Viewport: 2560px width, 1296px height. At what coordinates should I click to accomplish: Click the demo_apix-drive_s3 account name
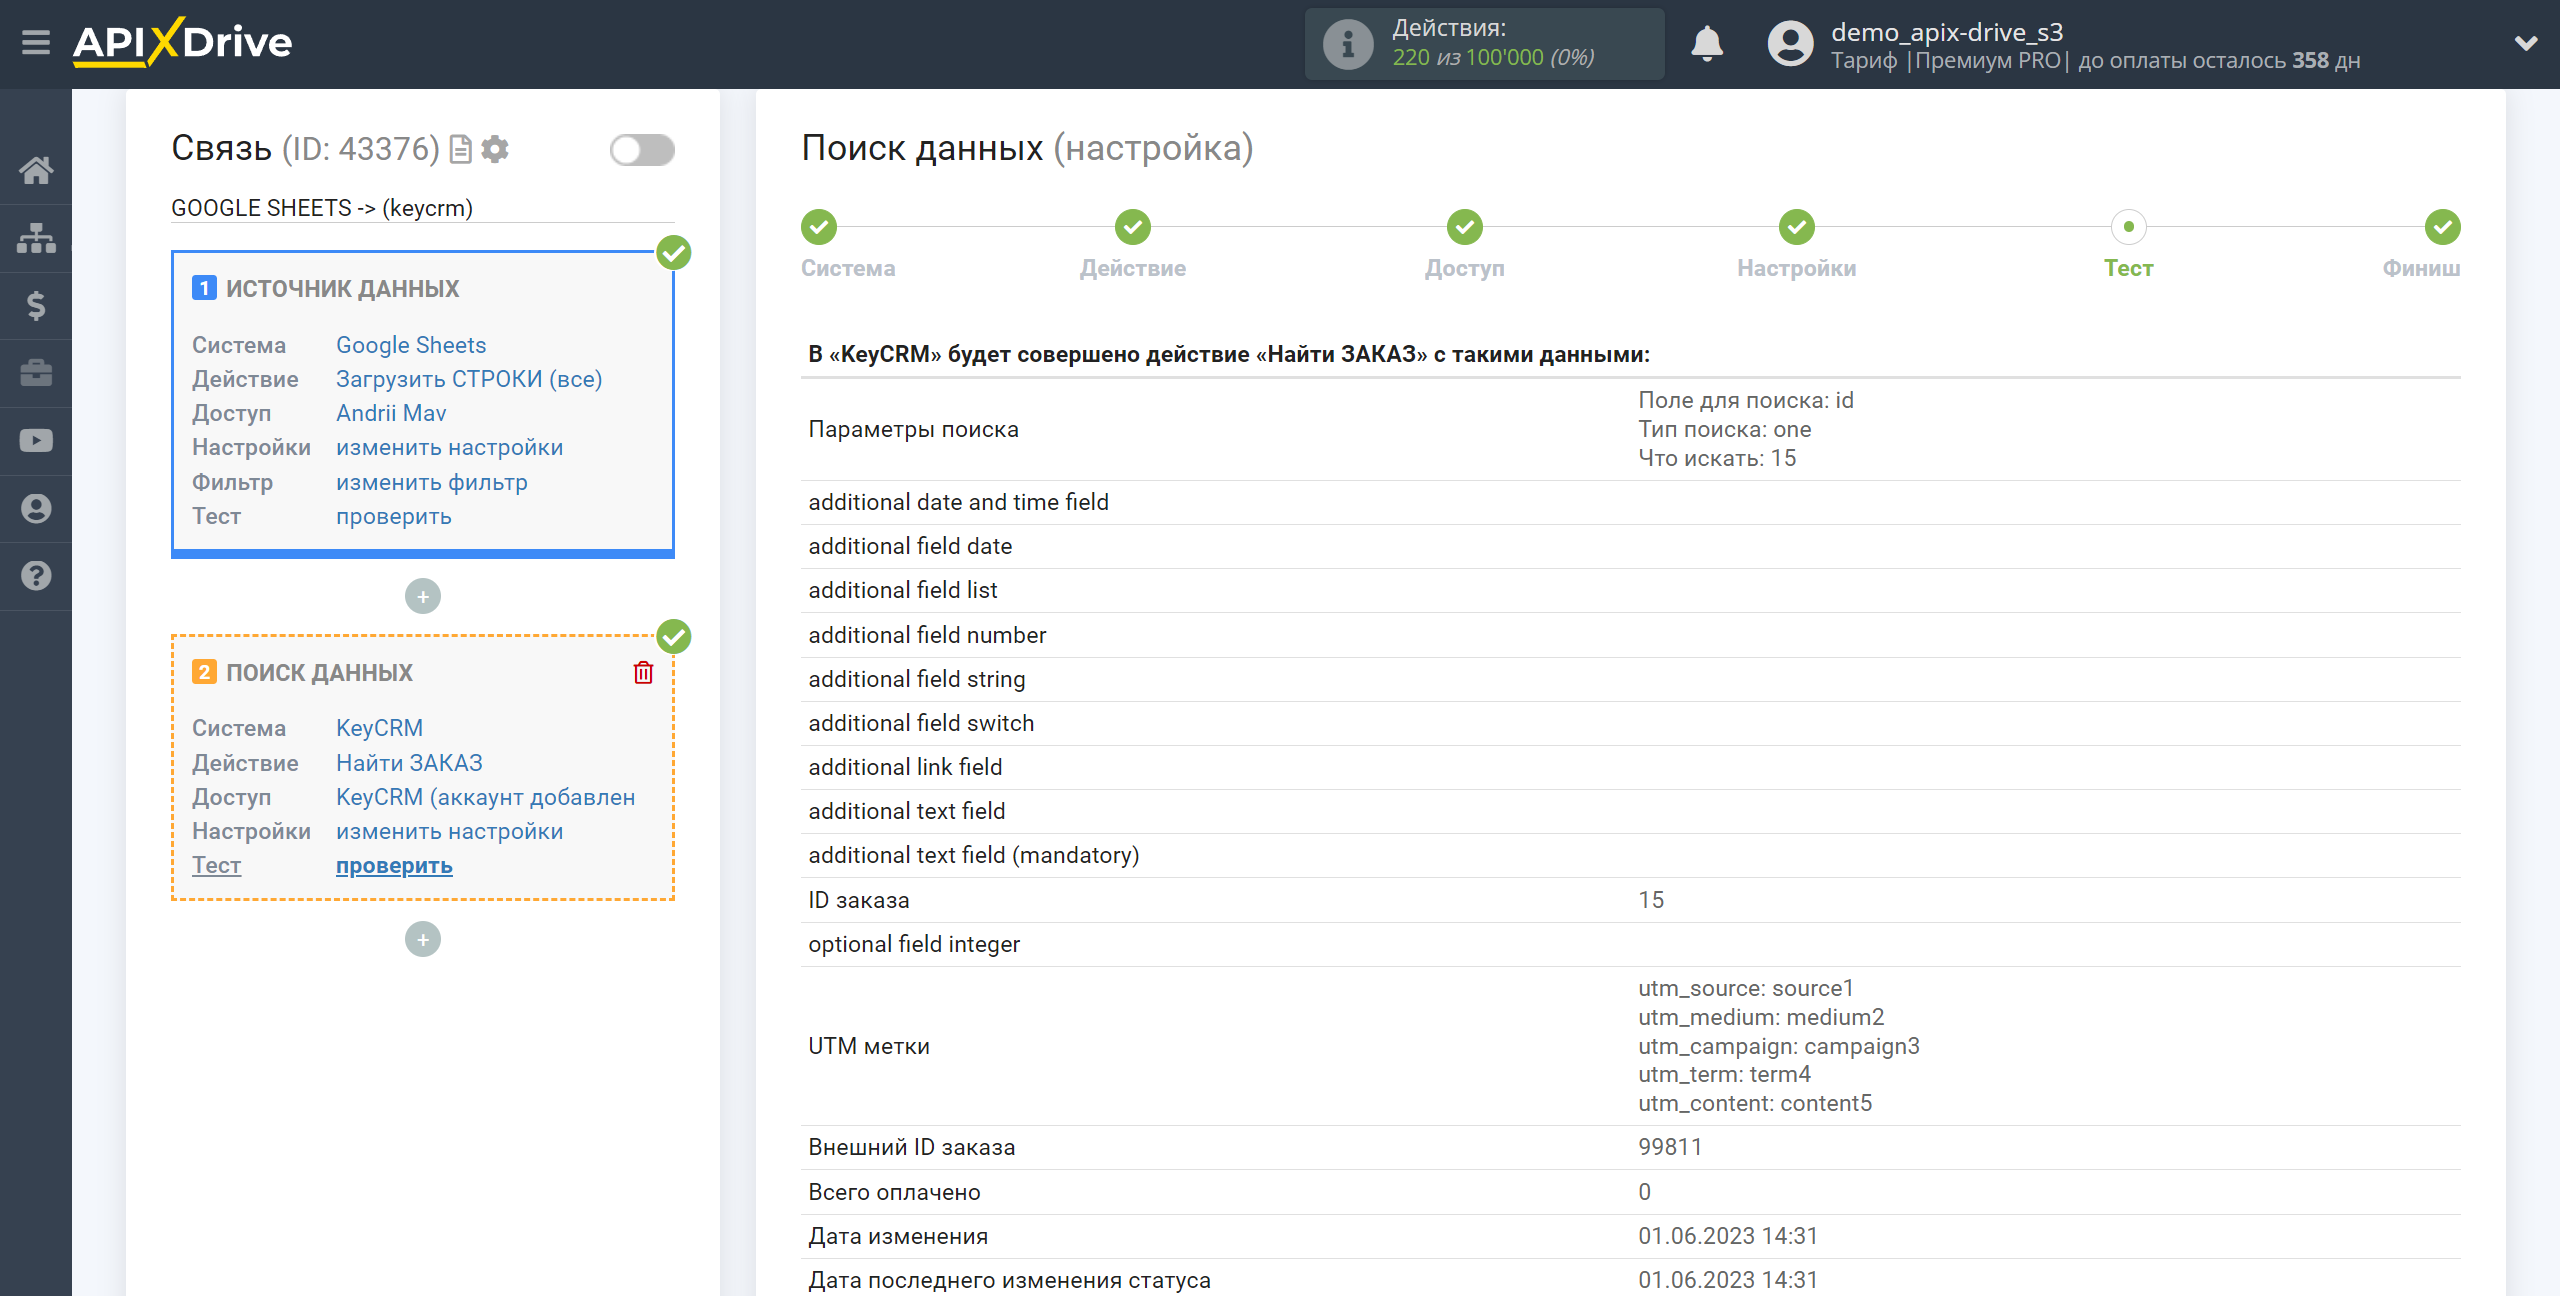(x=1947, y=32)
